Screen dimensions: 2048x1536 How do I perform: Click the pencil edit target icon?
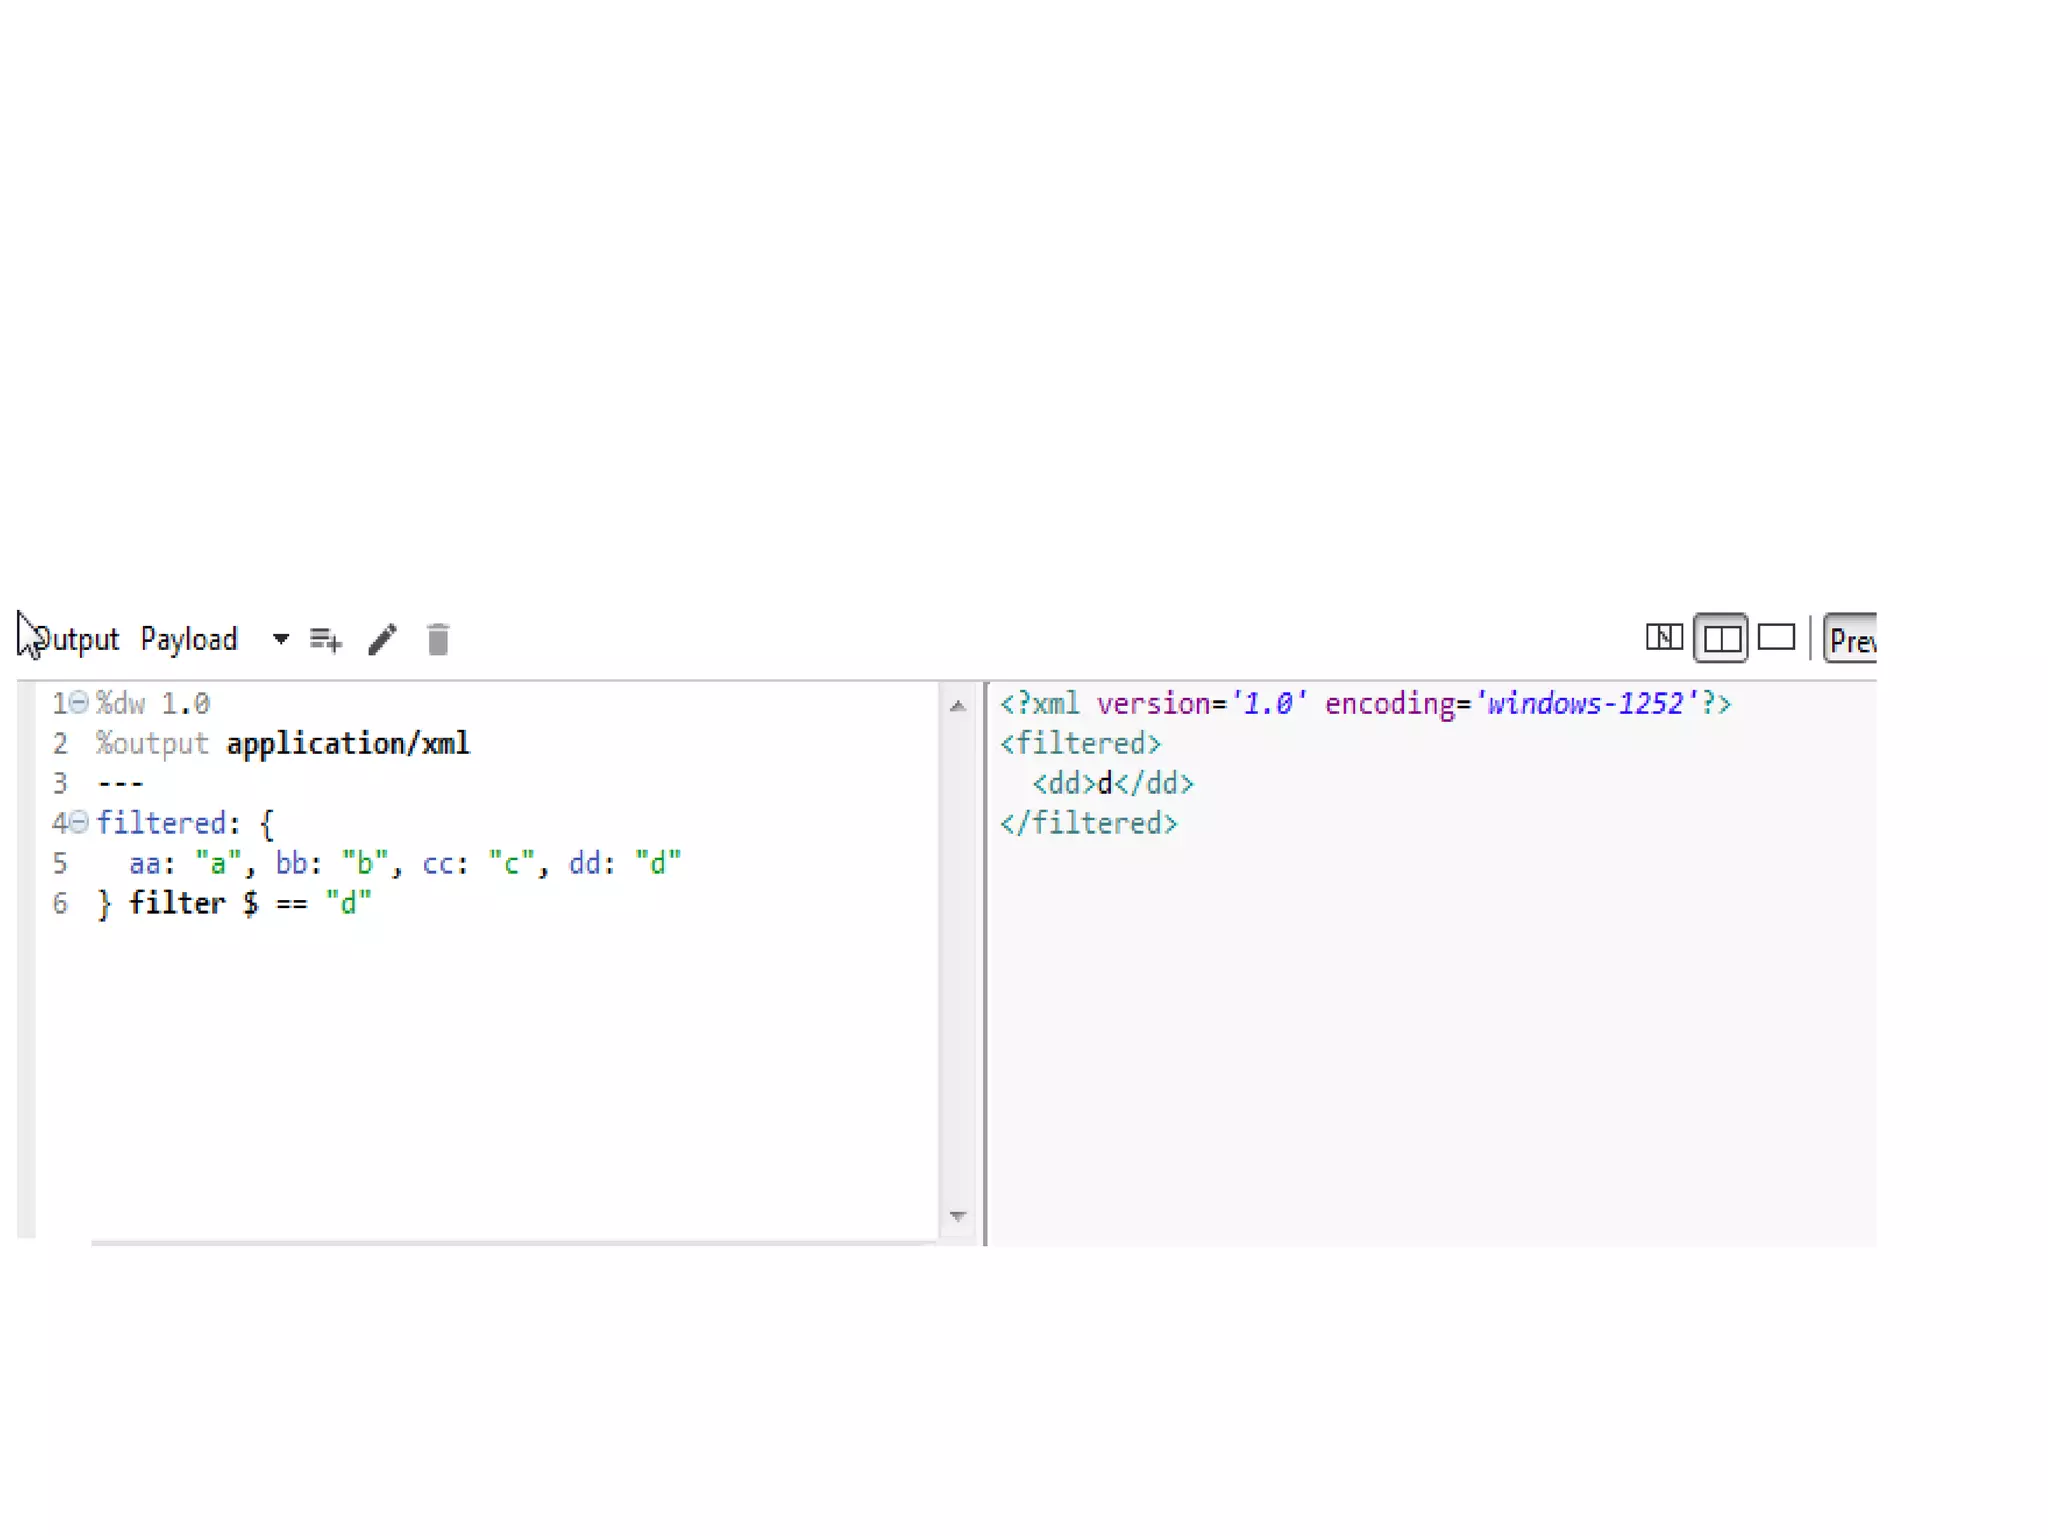(x=382, y=639)
